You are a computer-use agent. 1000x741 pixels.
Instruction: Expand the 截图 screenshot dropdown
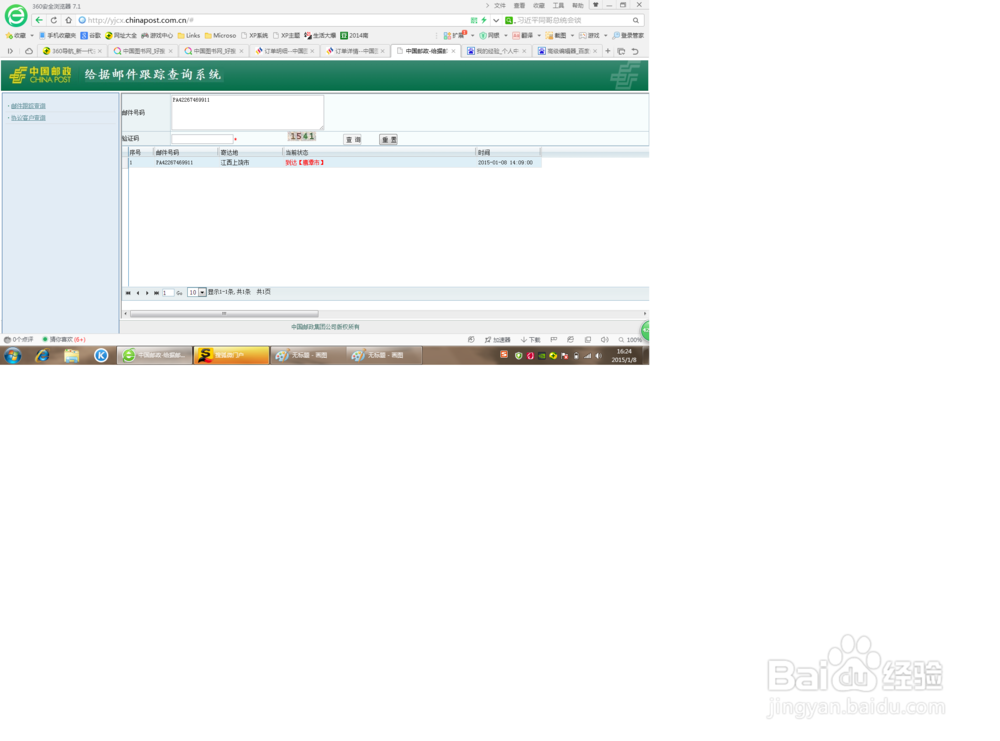pyautogui.click(x=572, y=36)
